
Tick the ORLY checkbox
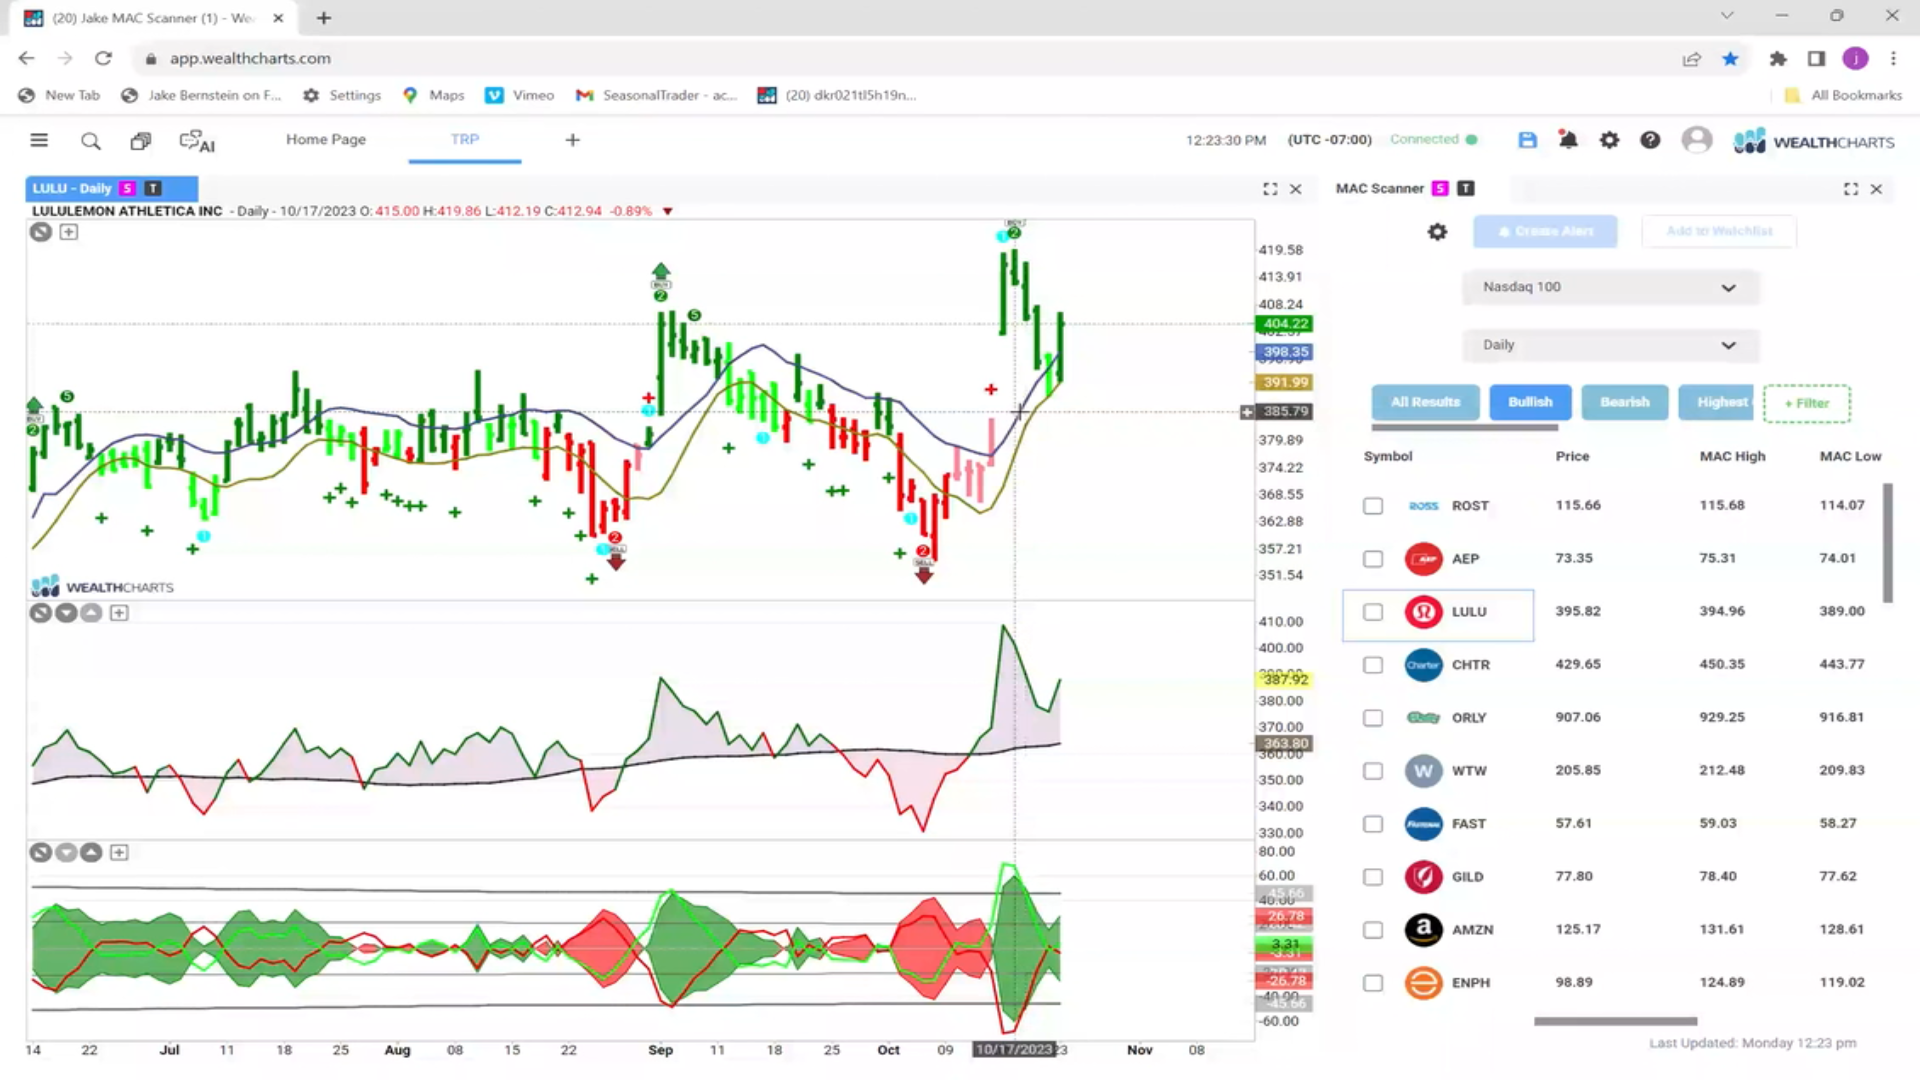tap(1373, 718)
